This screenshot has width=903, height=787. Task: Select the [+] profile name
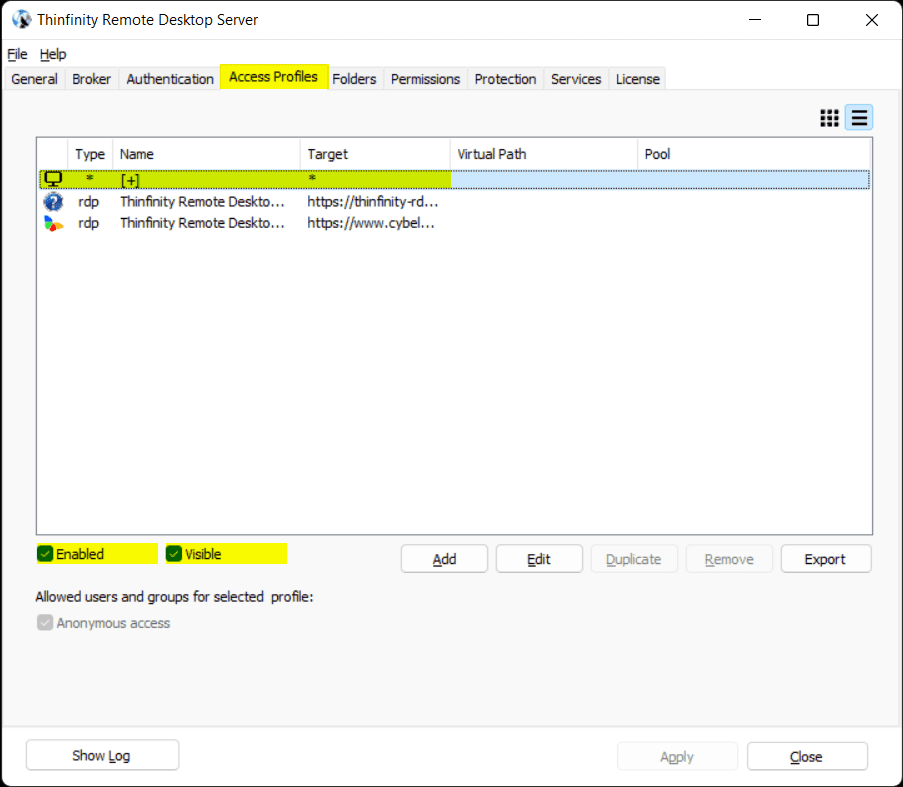[130, 180]
